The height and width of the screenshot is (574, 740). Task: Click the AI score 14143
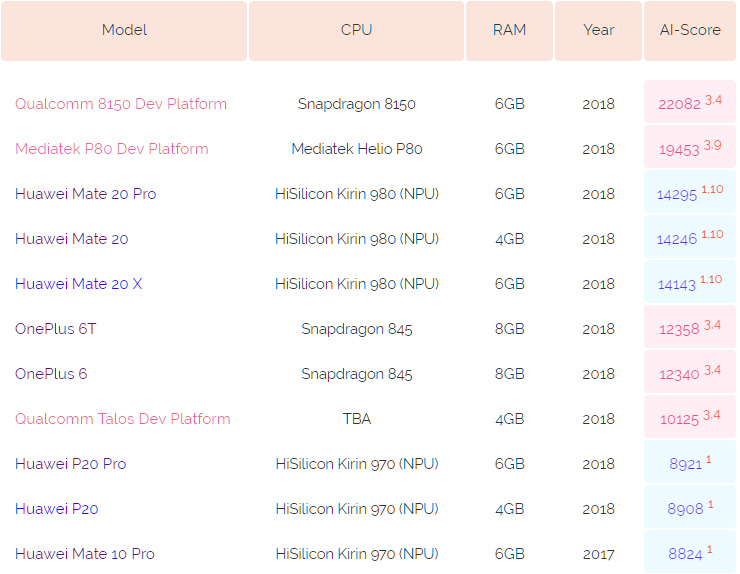pos(677,285)
